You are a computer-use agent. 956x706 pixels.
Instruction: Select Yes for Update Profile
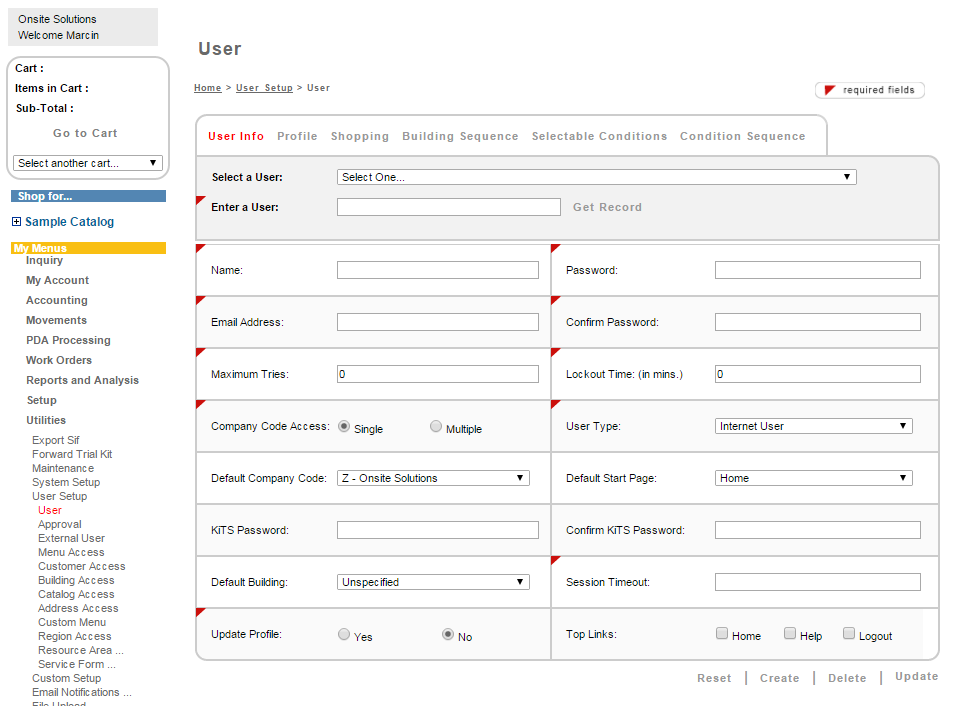click(x=344, y=635)
